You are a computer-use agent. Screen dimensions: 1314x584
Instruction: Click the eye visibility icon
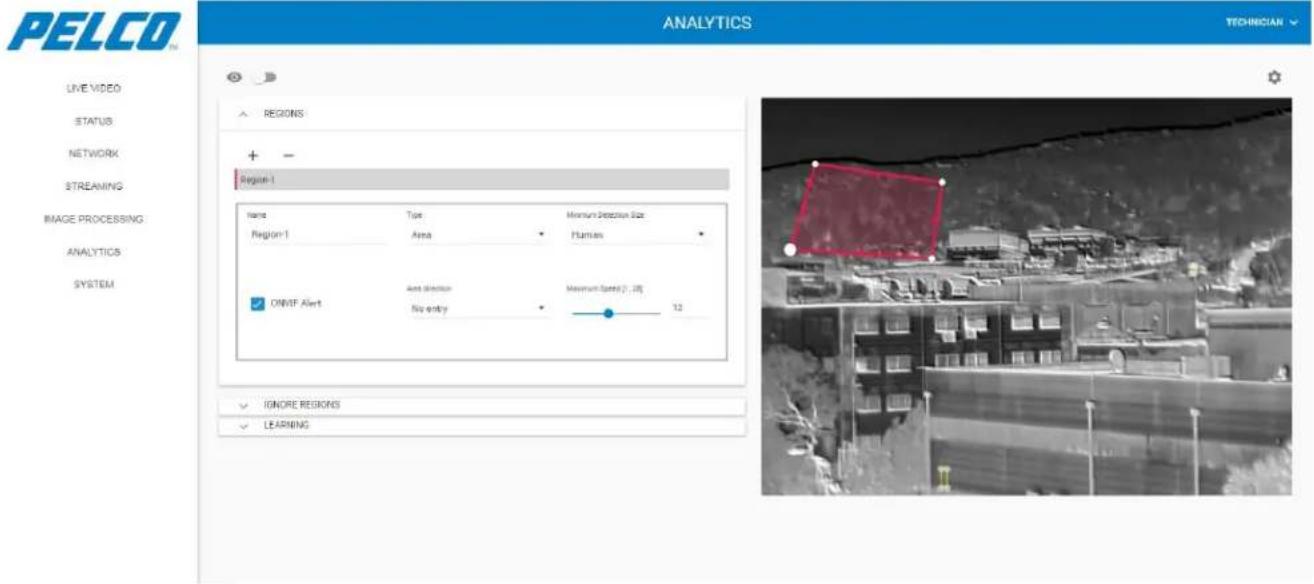236,77
